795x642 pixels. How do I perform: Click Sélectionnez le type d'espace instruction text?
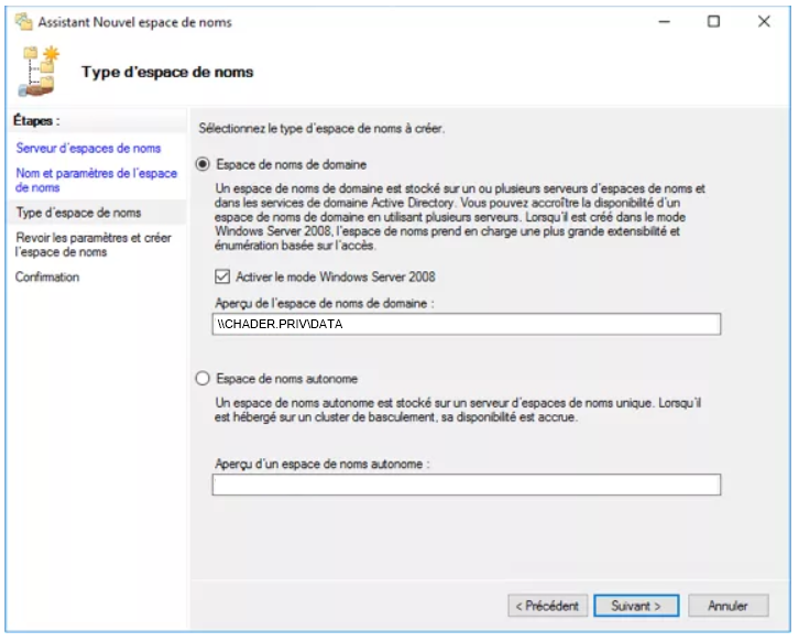coord(321,128)
